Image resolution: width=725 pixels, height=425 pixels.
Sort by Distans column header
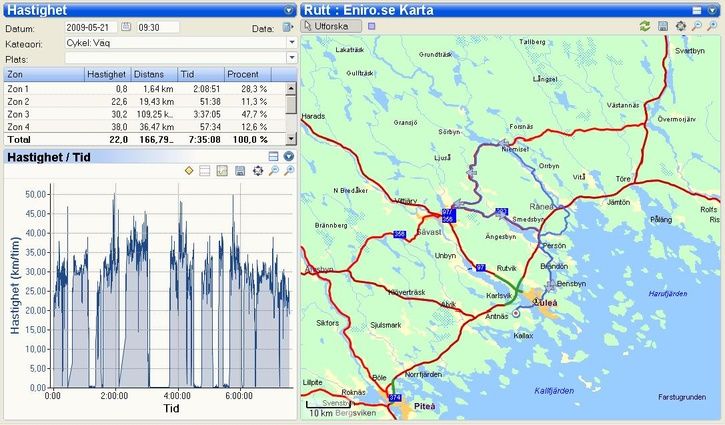[154, 74]
